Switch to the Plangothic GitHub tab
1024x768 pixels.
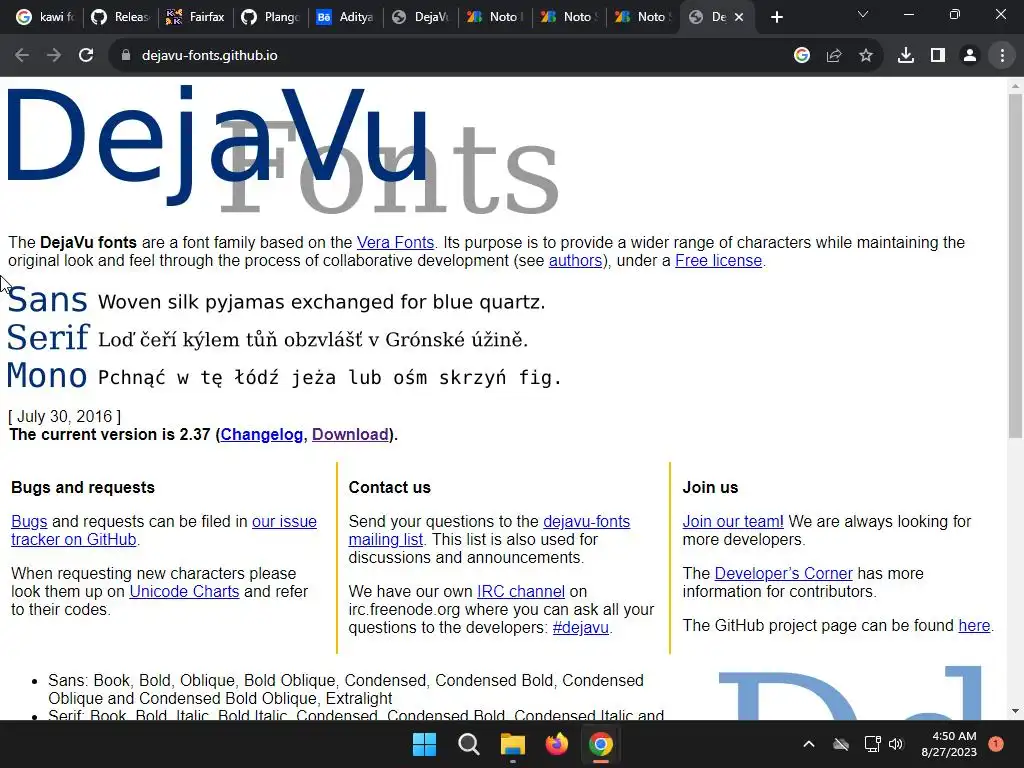pyautogui.click(x=270, y=18)
